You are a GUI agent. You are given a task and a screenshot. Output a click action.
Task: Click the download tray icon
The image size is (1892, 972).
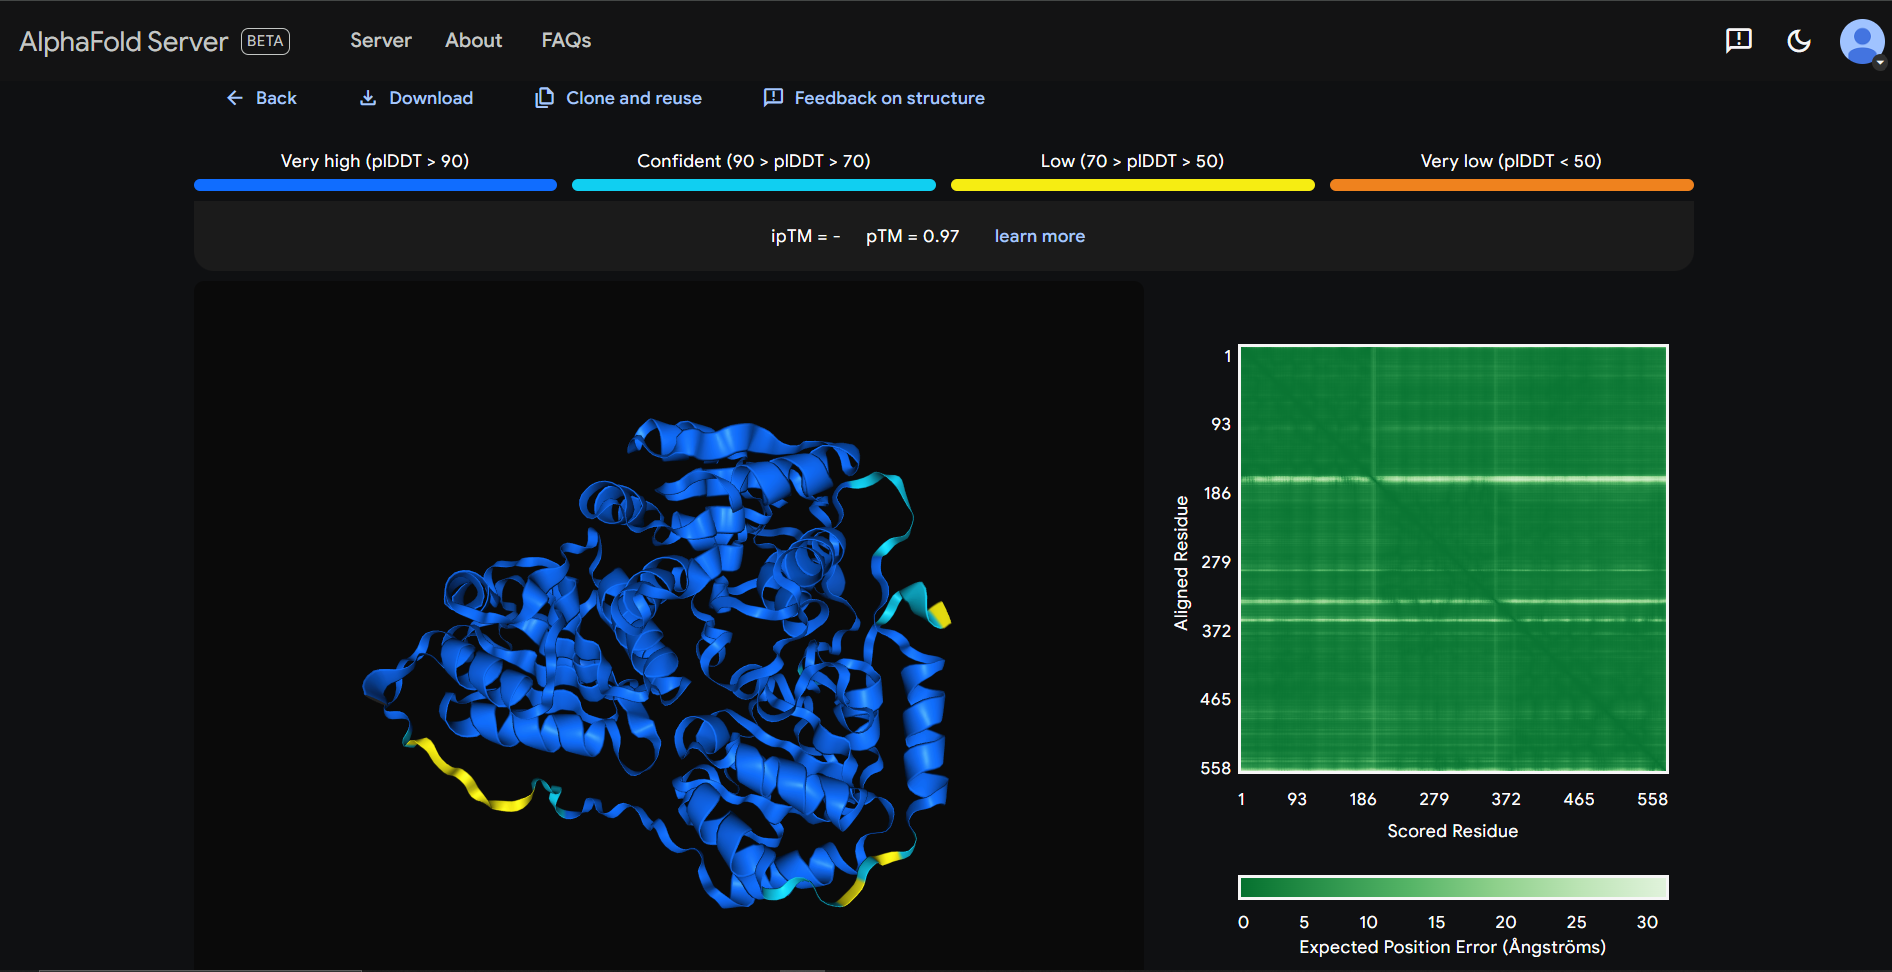click(x=368, y=98)
